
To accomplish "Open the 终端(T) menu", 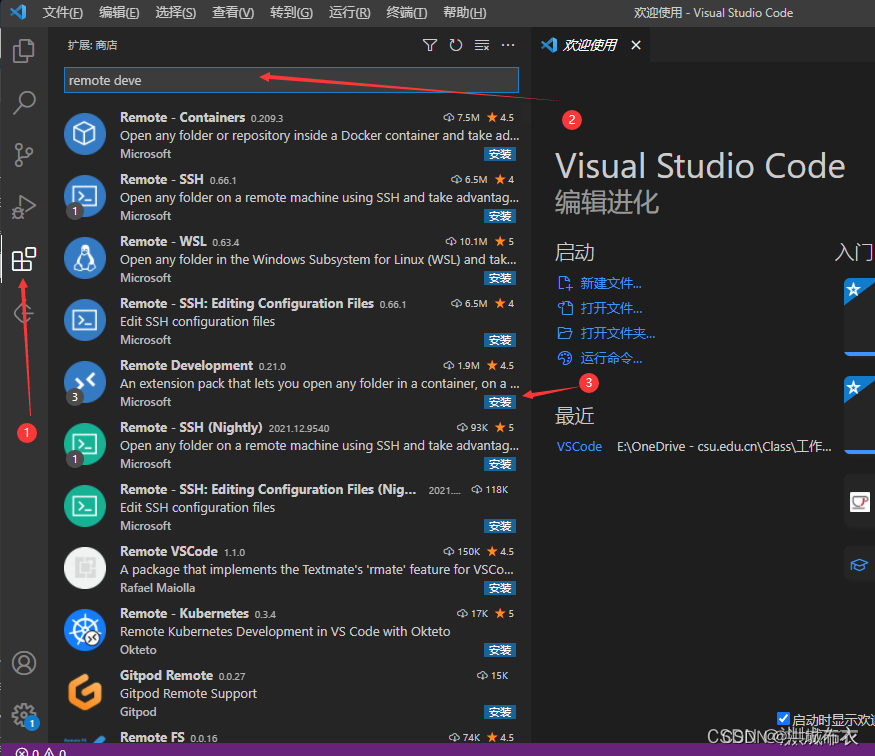I will point(407,12).
